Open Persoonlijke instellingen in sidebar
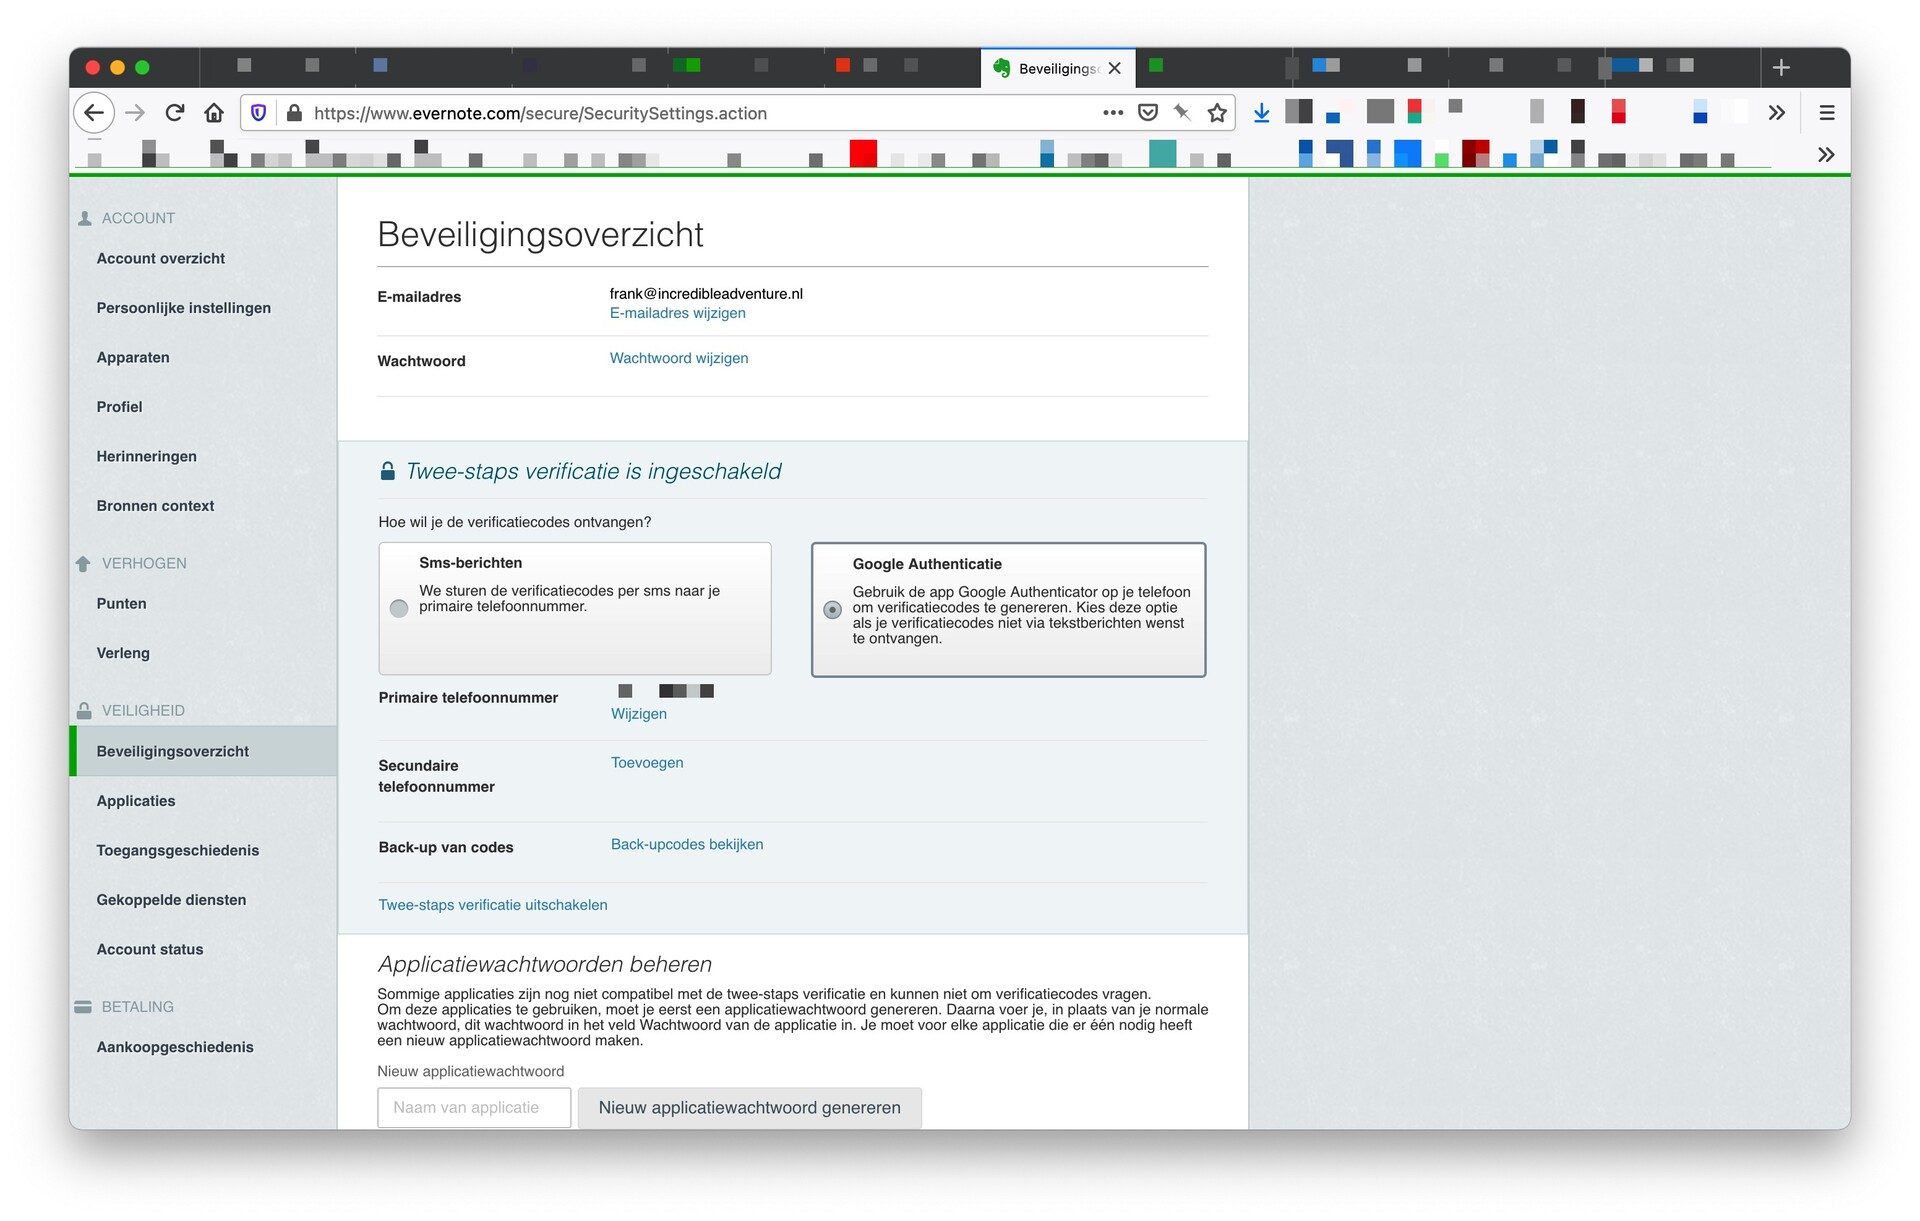 coord(184,308)
